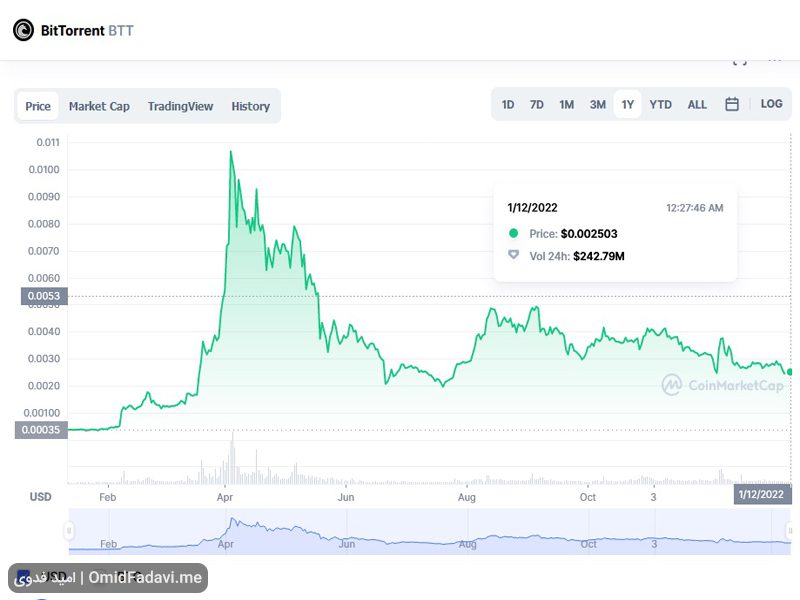Click the left range slider handle
The image size is (800, 600).
pyautogui.click(x=69, y=531)
